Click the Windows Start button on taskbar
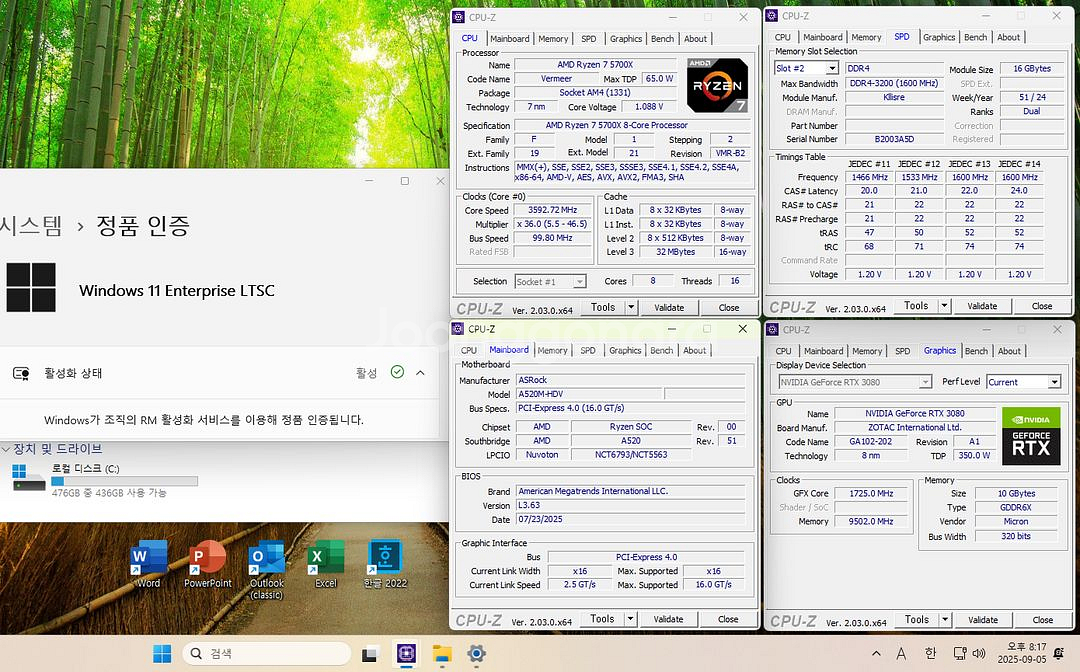Viewport: 1080px width, 672px height. point(162,653)
